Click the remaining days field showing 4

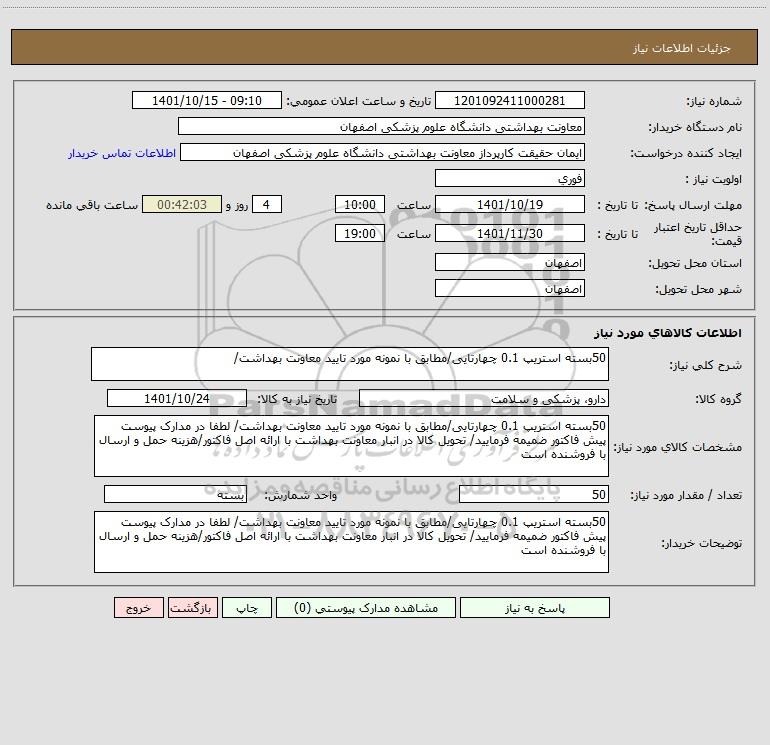click(x=267, y=204)
